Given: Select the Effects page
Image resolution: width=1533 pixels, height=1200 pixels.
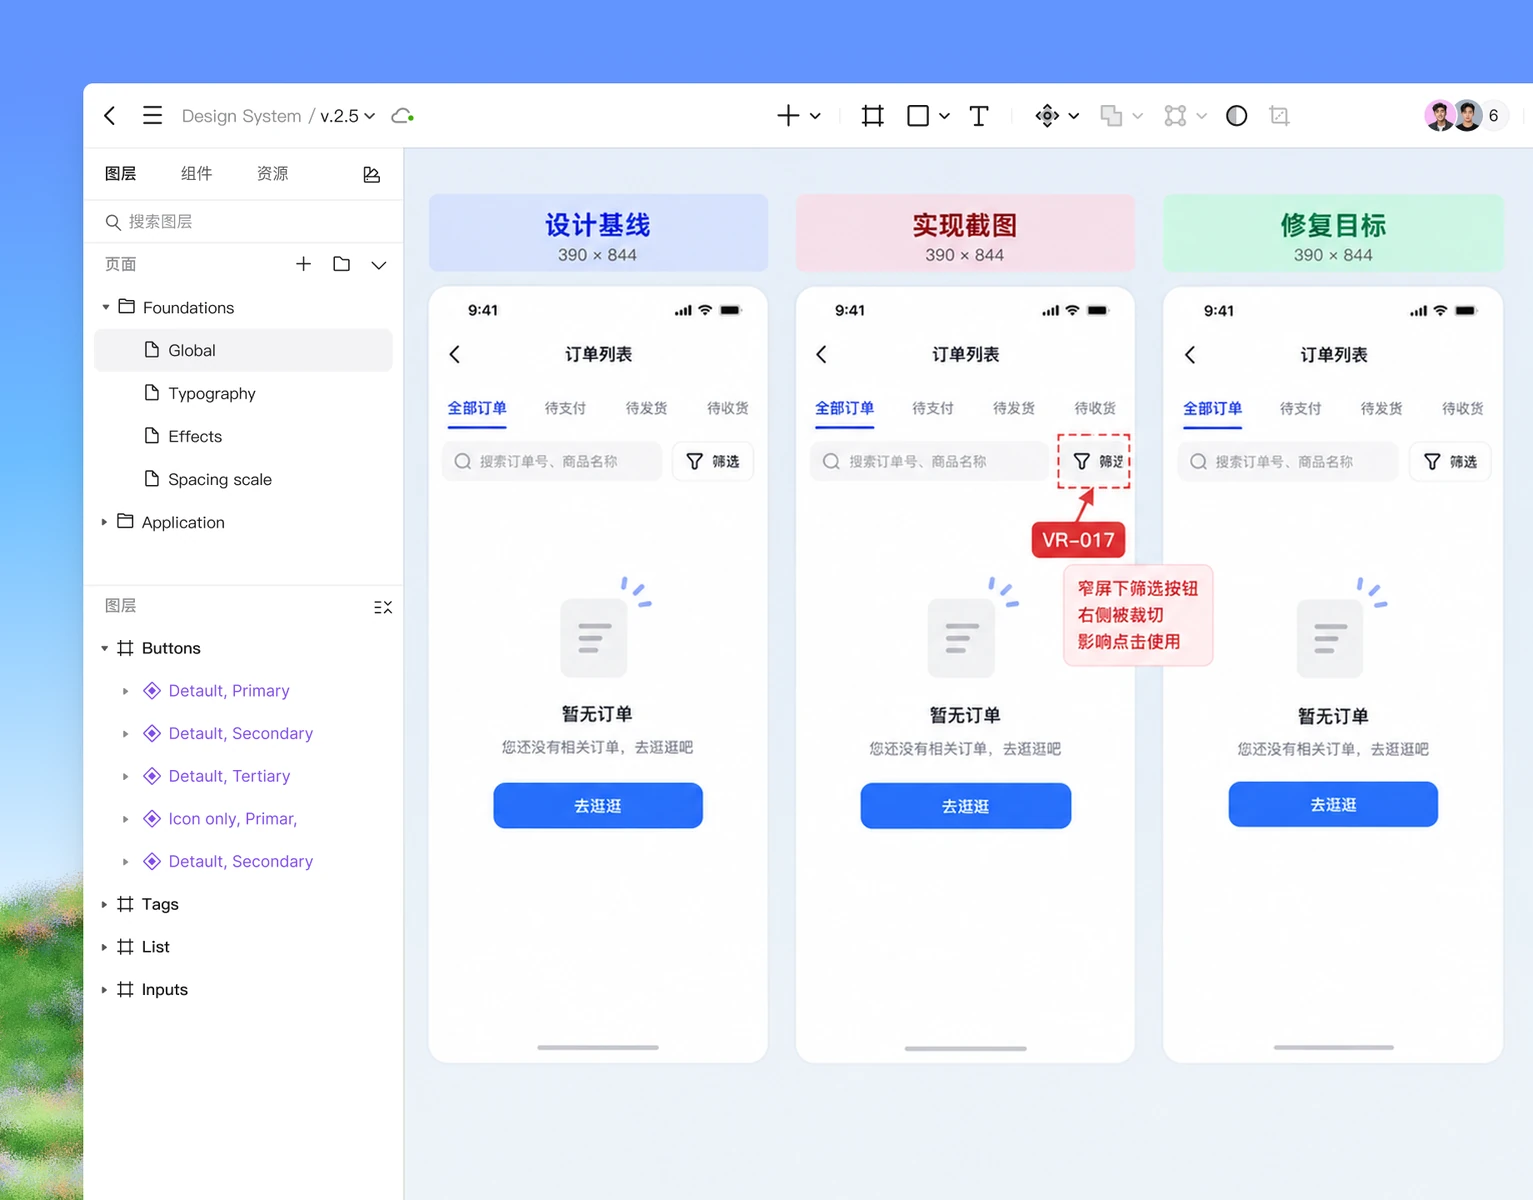Looking at the screenshot, I should 243,436.
